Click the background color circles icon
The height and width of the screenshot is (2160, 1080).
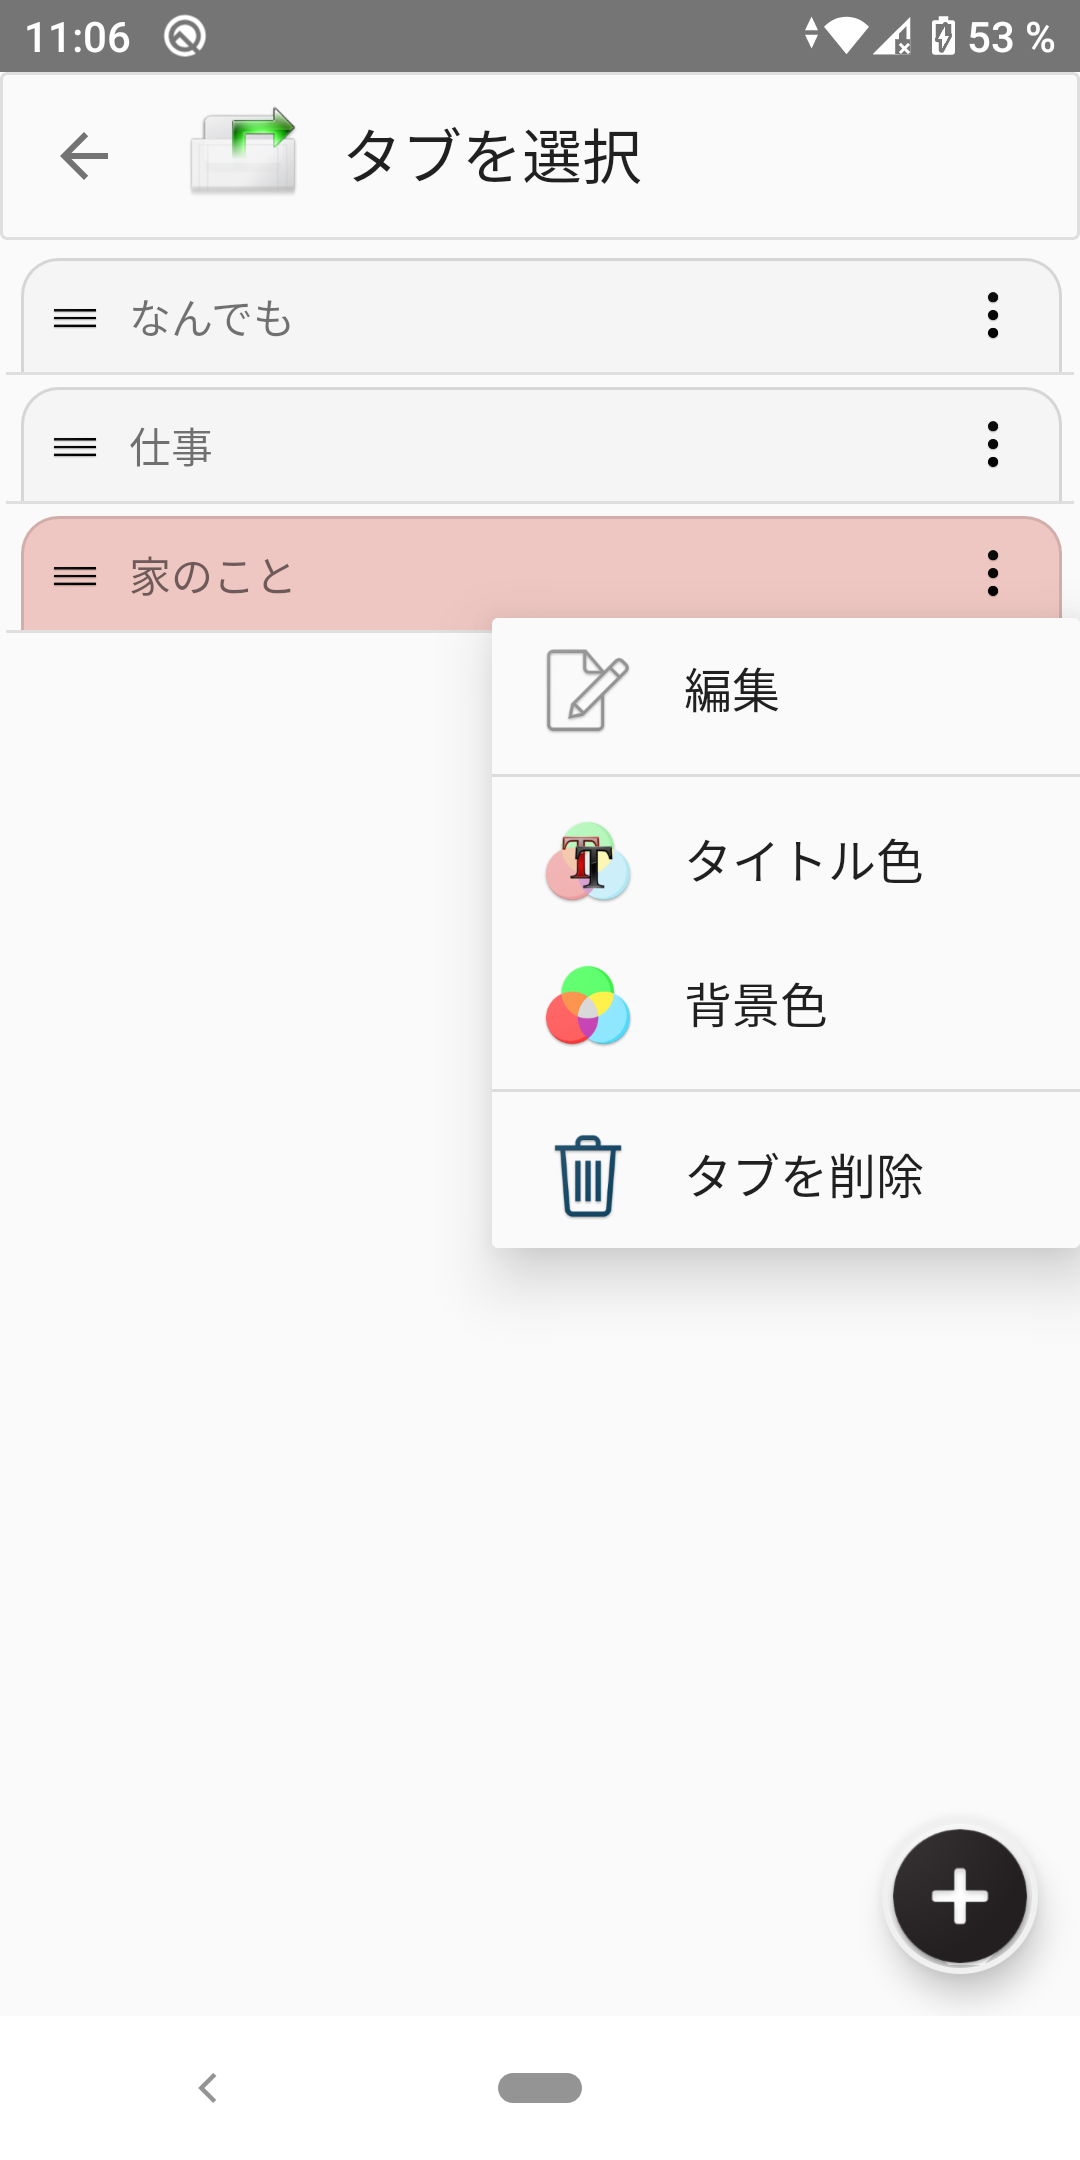coord(588,1005)
